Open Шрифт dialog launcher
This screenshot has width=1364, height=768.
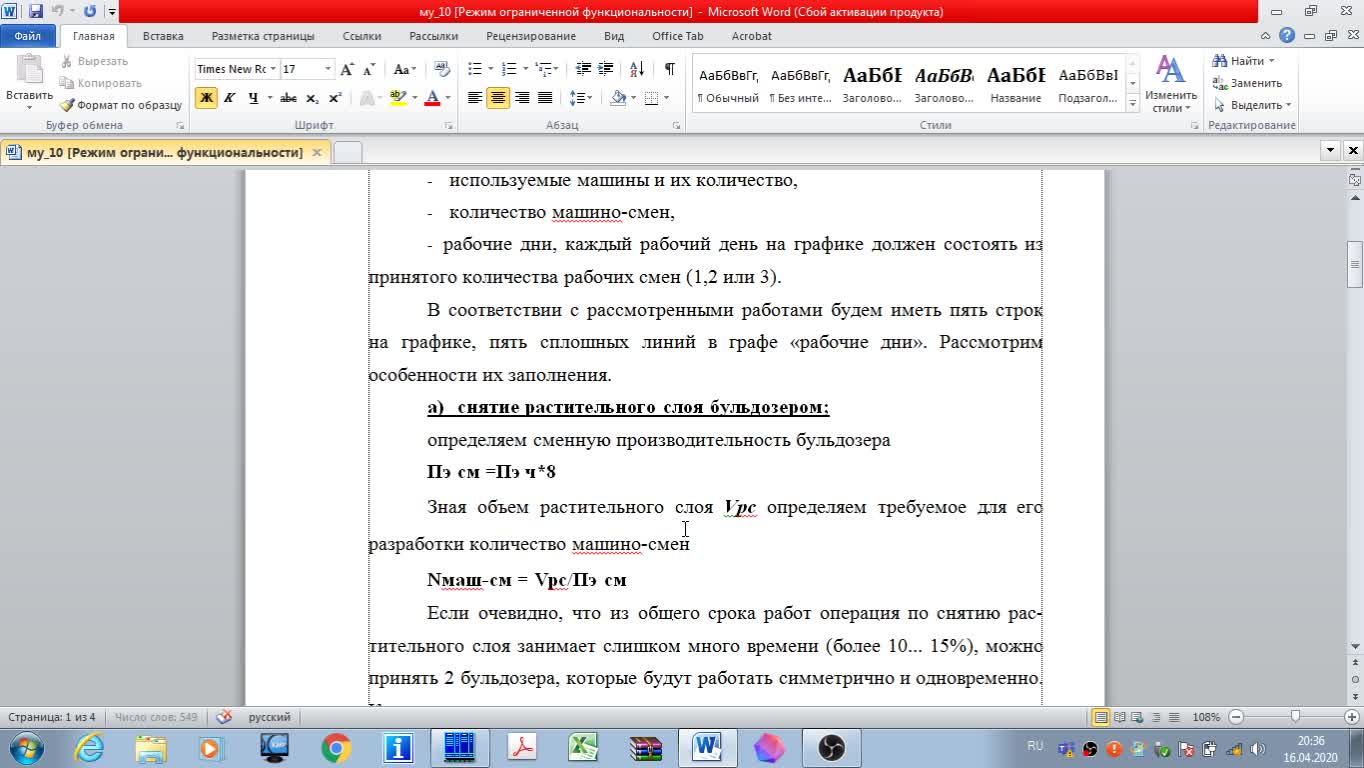(x=449, y=126)
